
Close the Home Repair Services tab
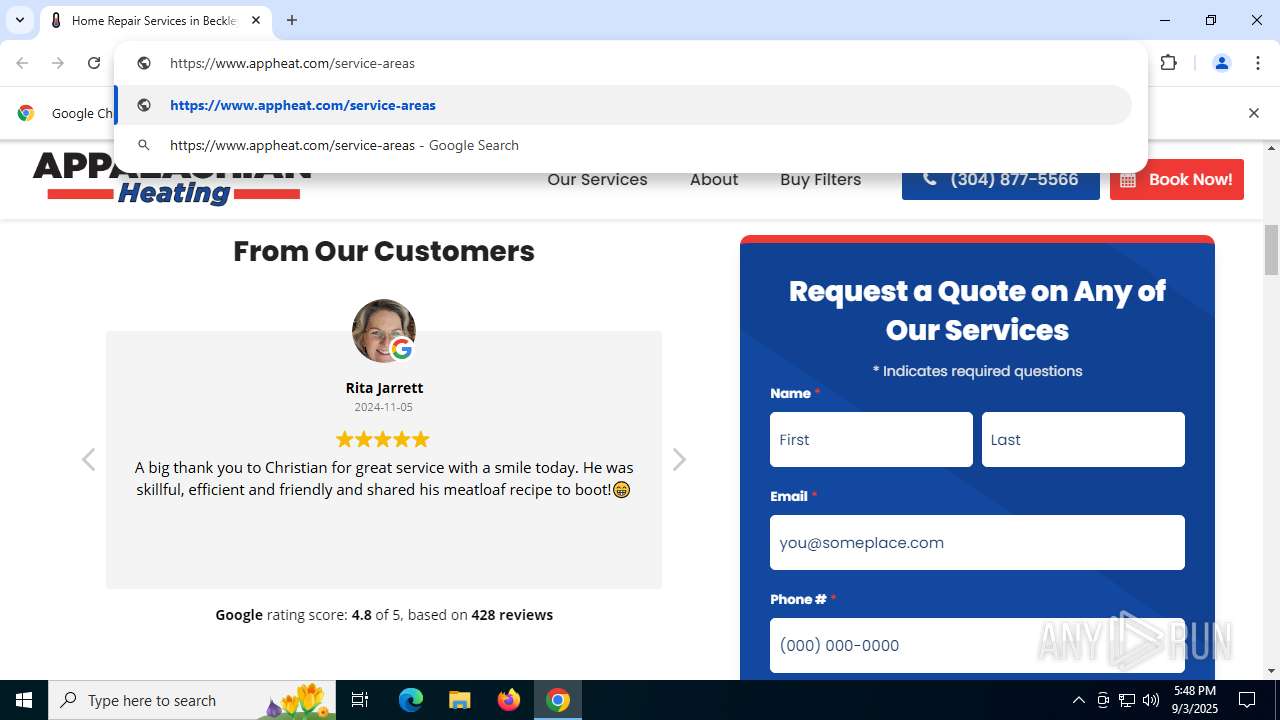(x=256, y=20)
